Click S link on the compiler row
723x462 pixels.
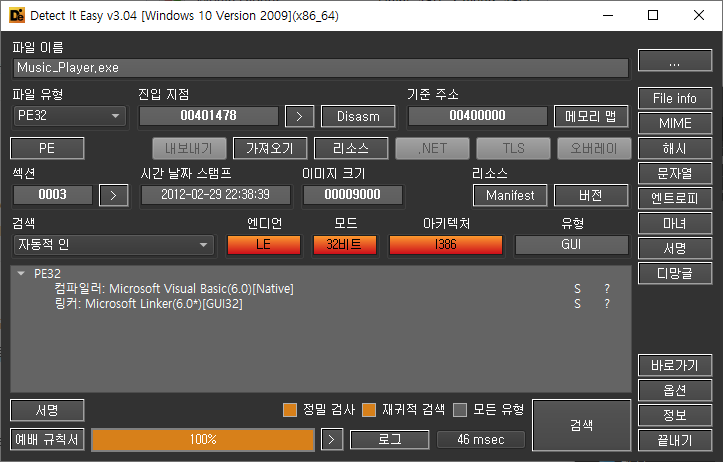[x=577, y=289]
